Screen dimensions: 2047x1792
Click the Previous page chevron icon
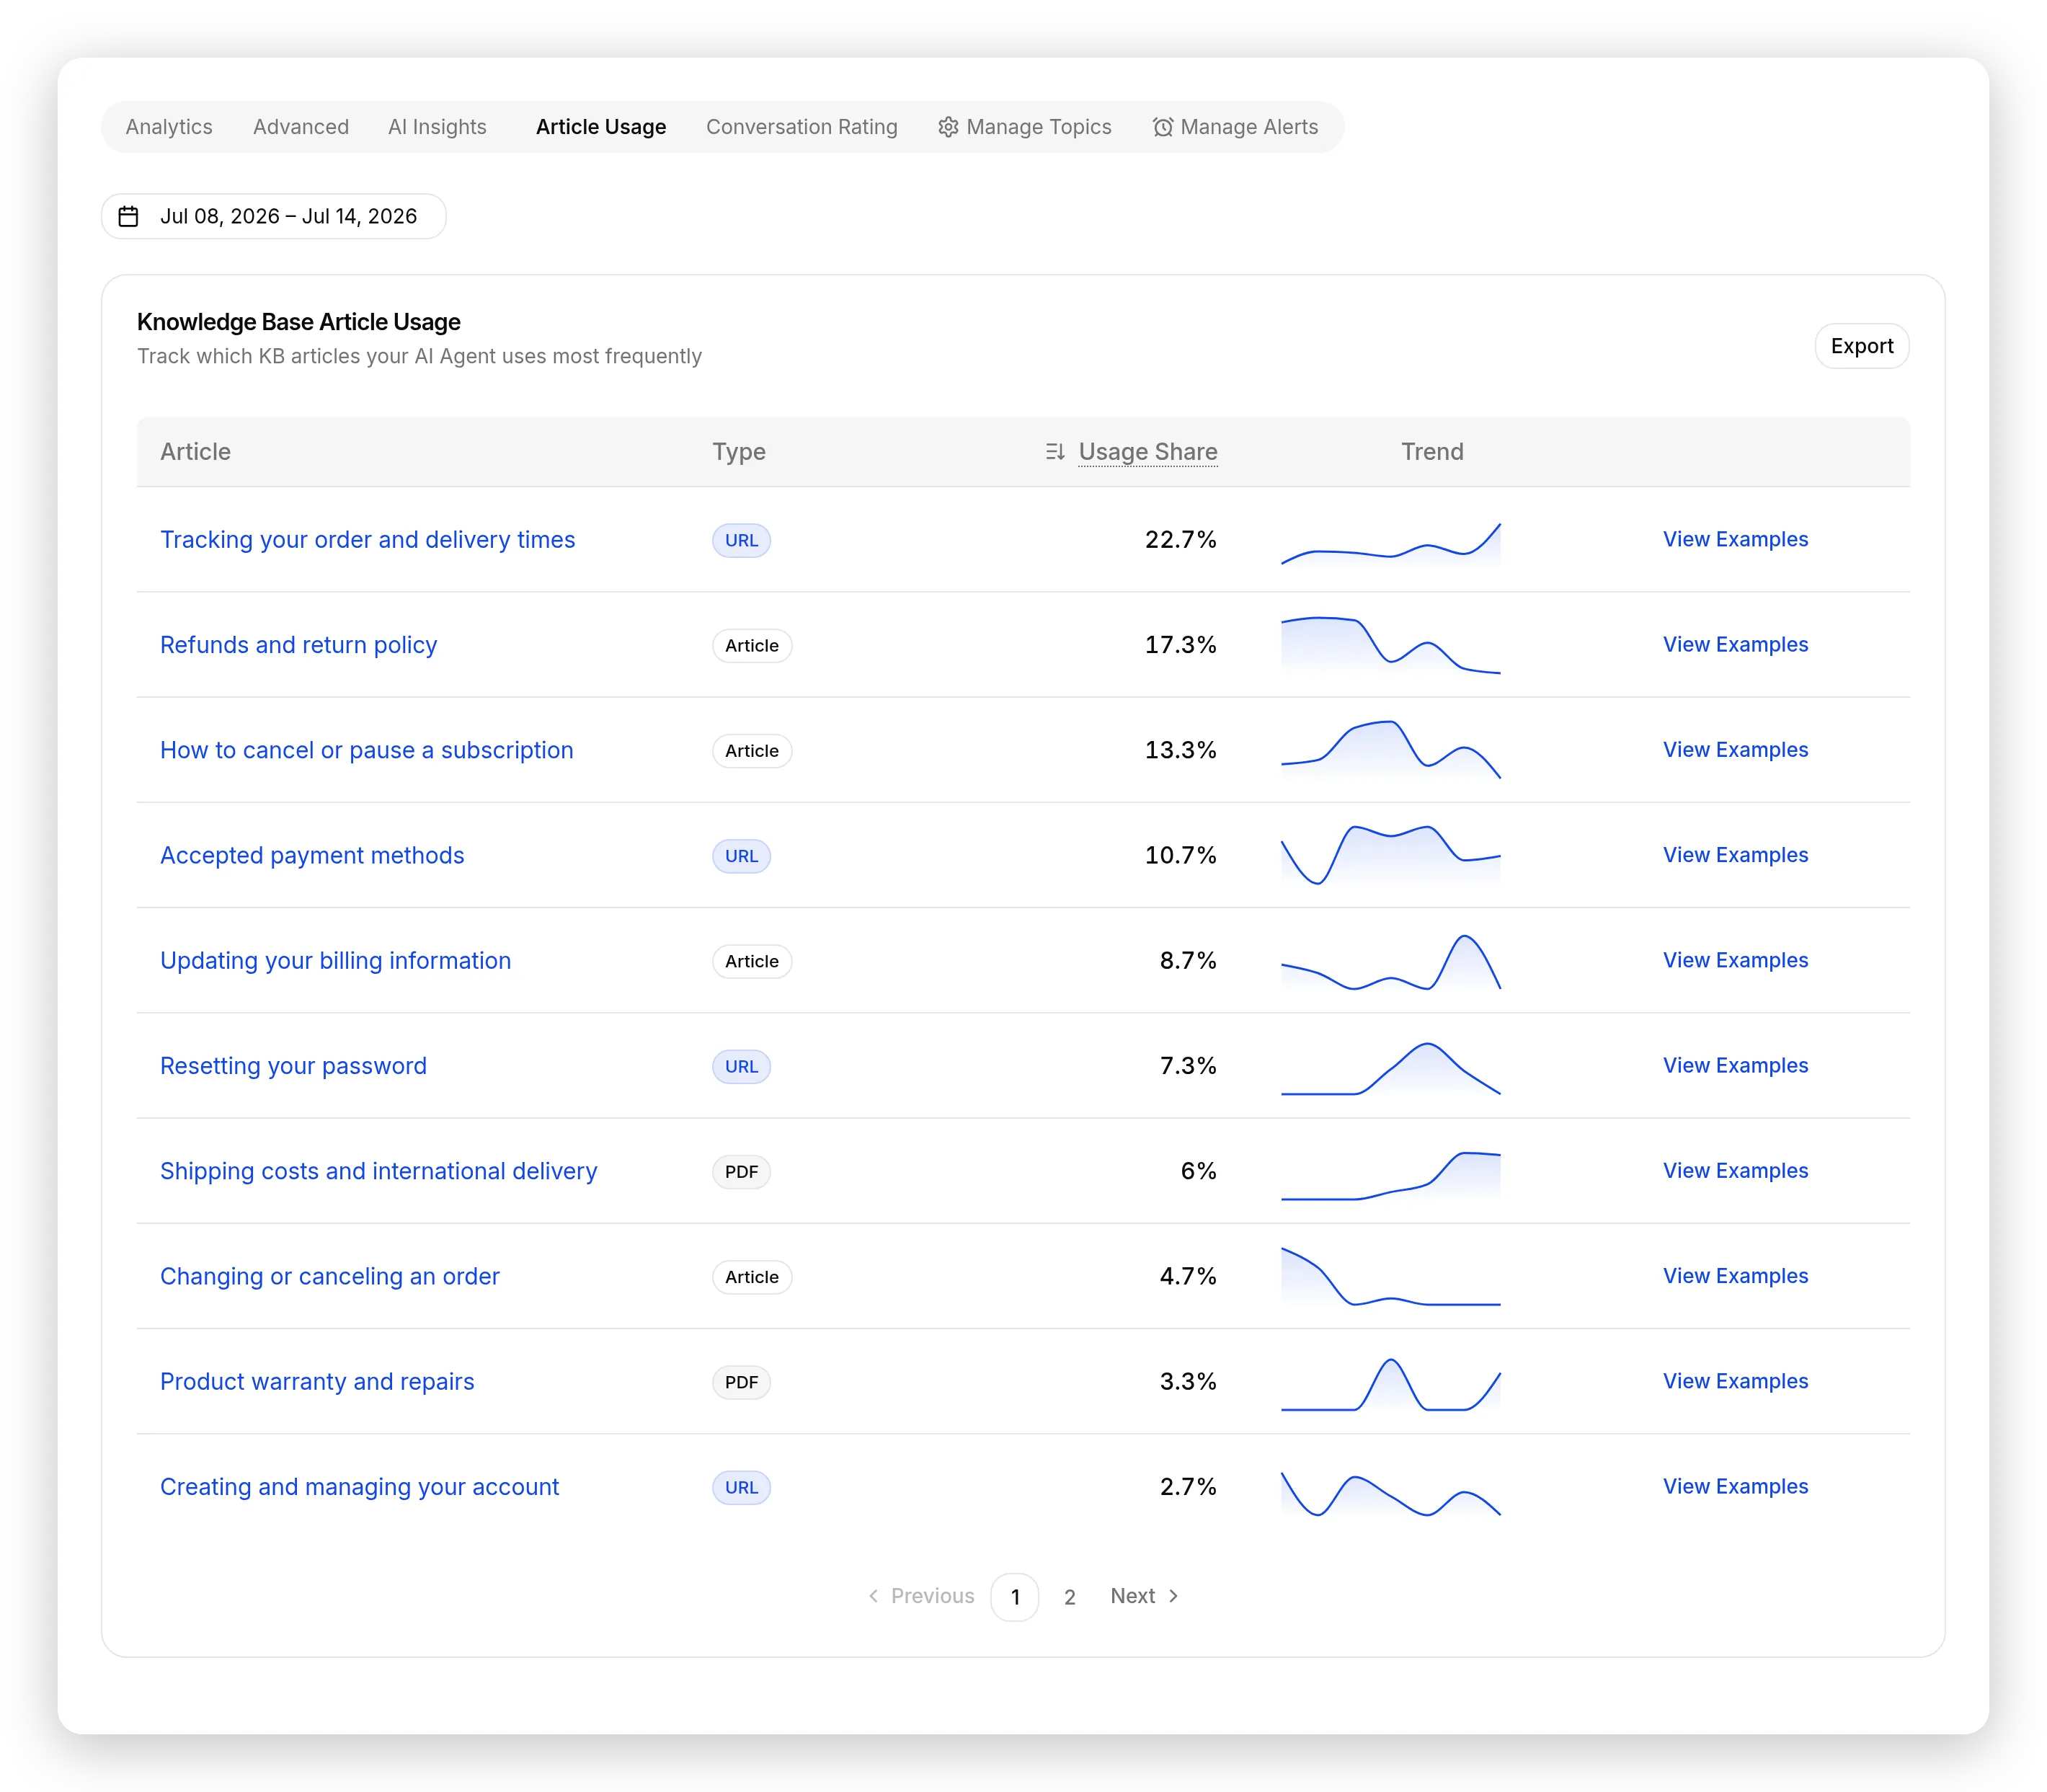[x=873, y=1596]
